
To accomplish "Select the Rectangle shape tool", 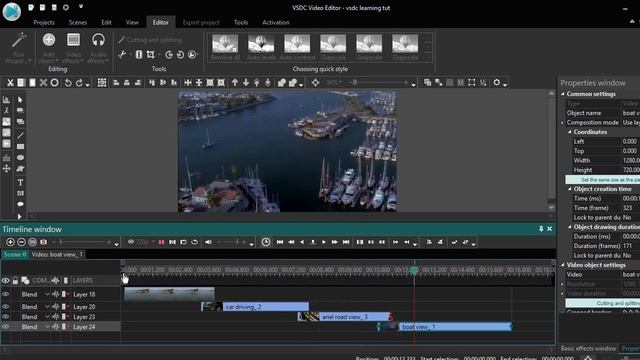I will click(x=20, y=147).
